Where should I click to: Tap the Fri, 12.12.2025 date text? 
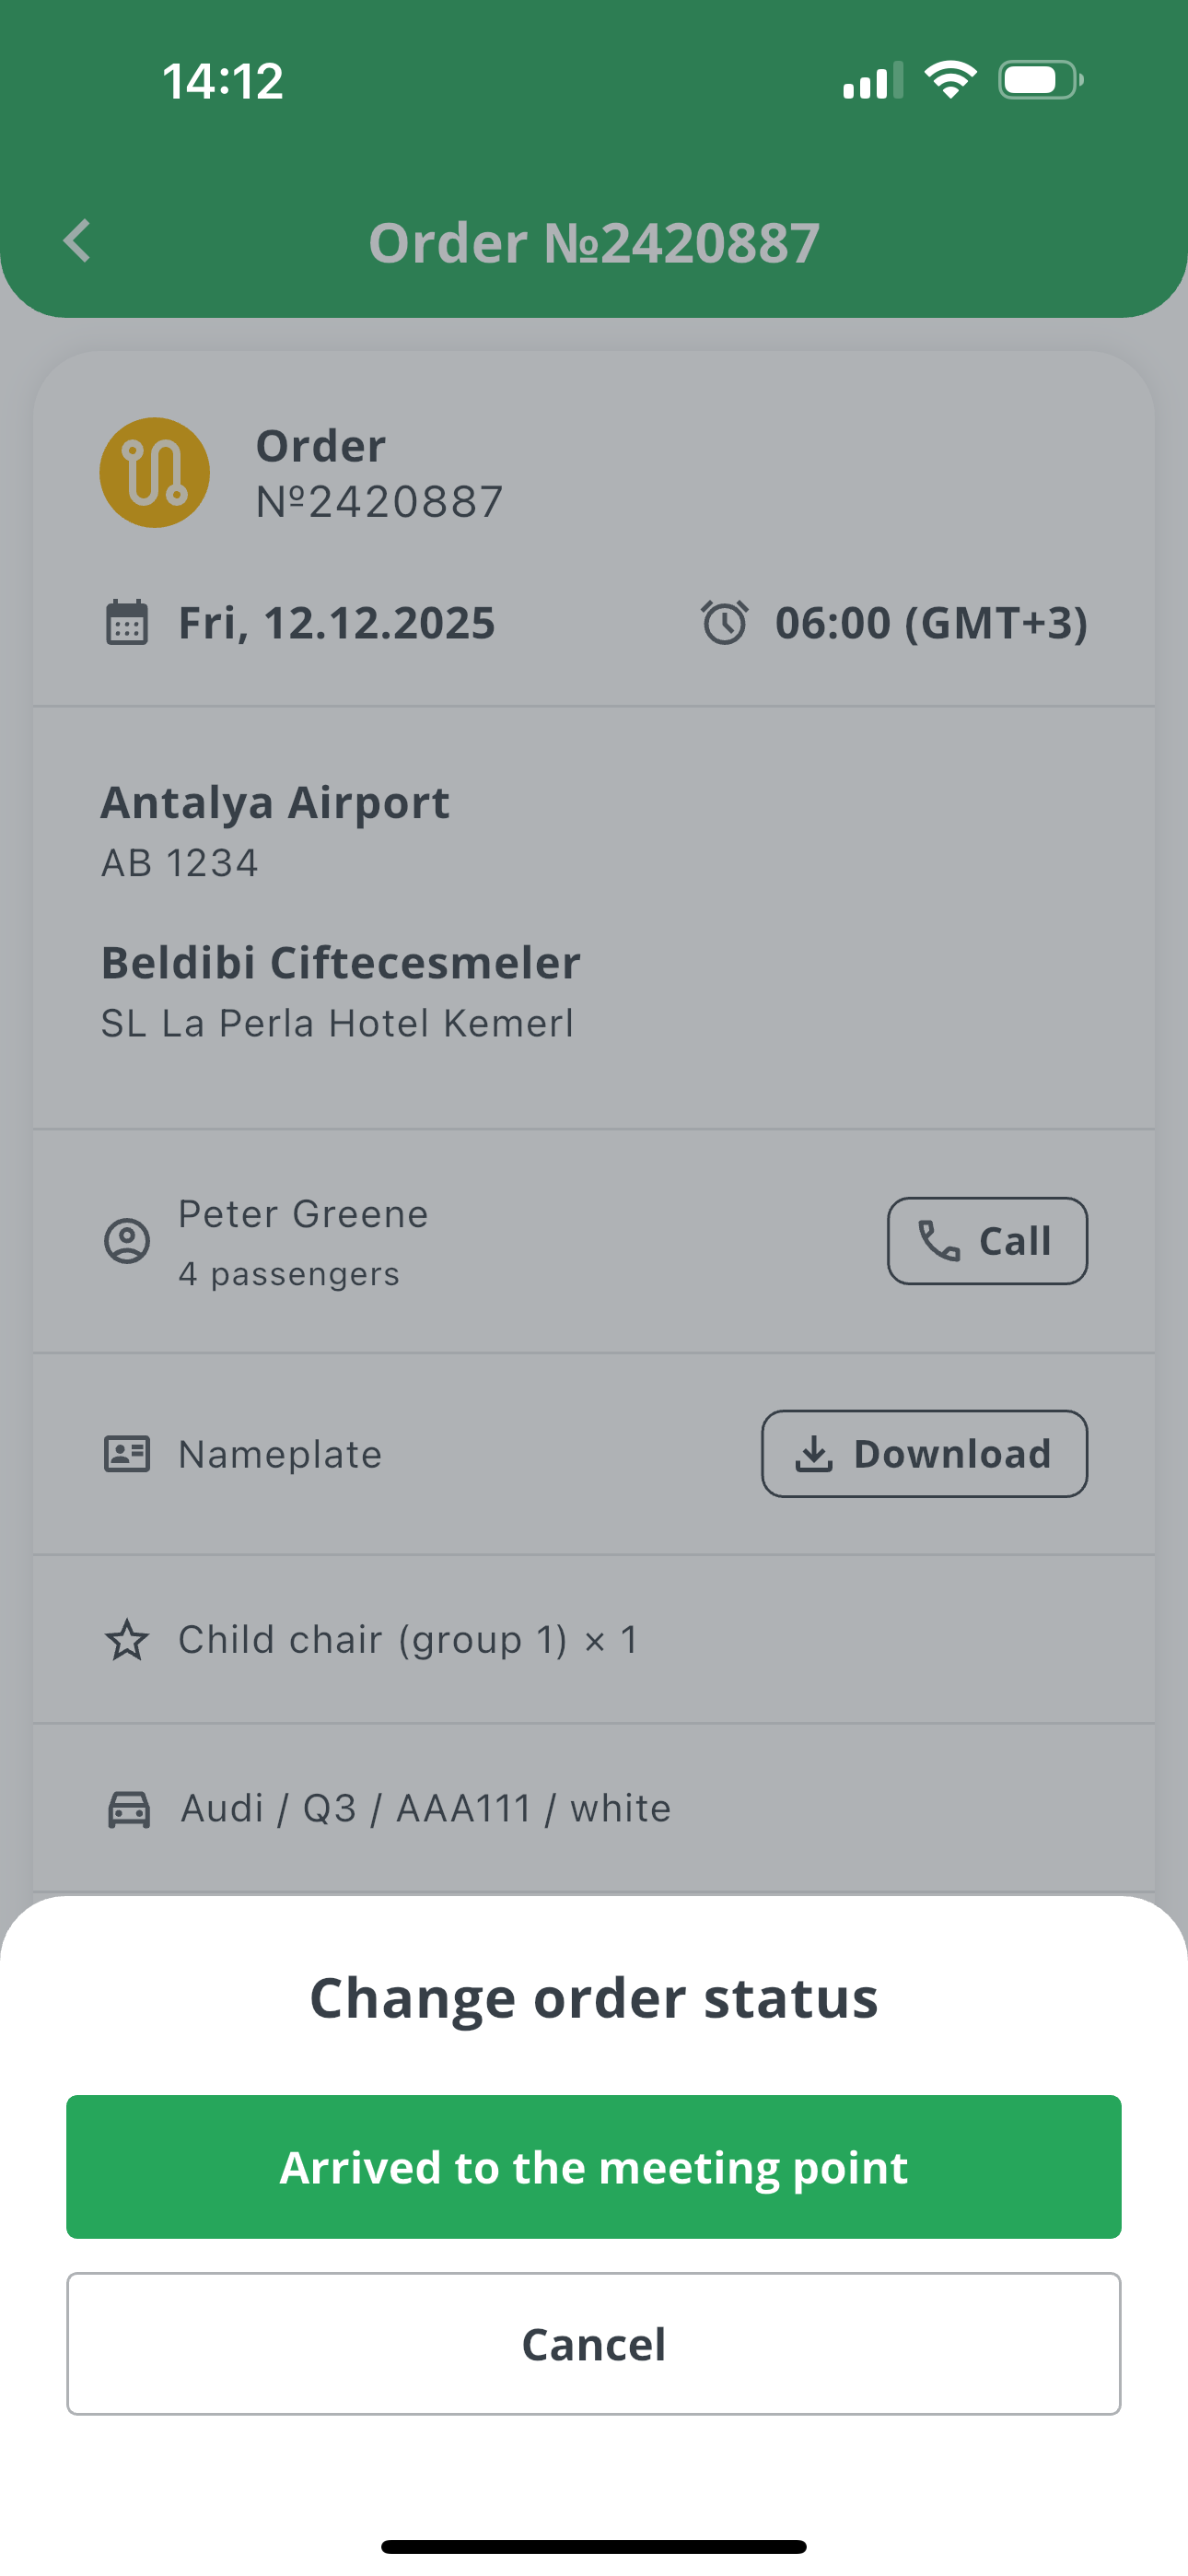point(336,623)
